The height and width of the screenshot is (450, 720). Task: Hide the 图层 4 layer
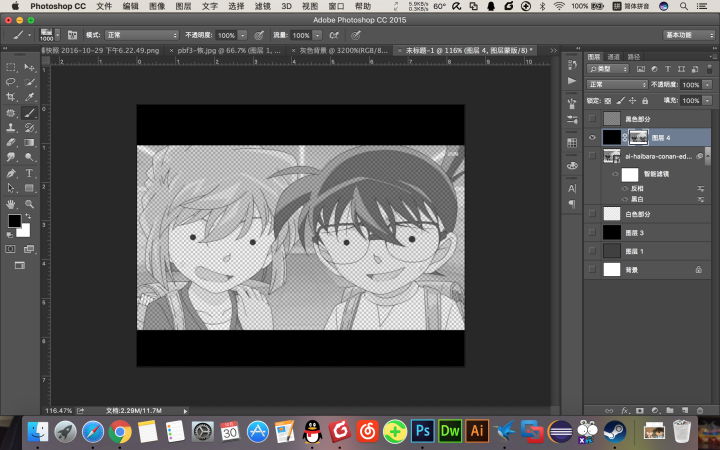click(592, 137)
